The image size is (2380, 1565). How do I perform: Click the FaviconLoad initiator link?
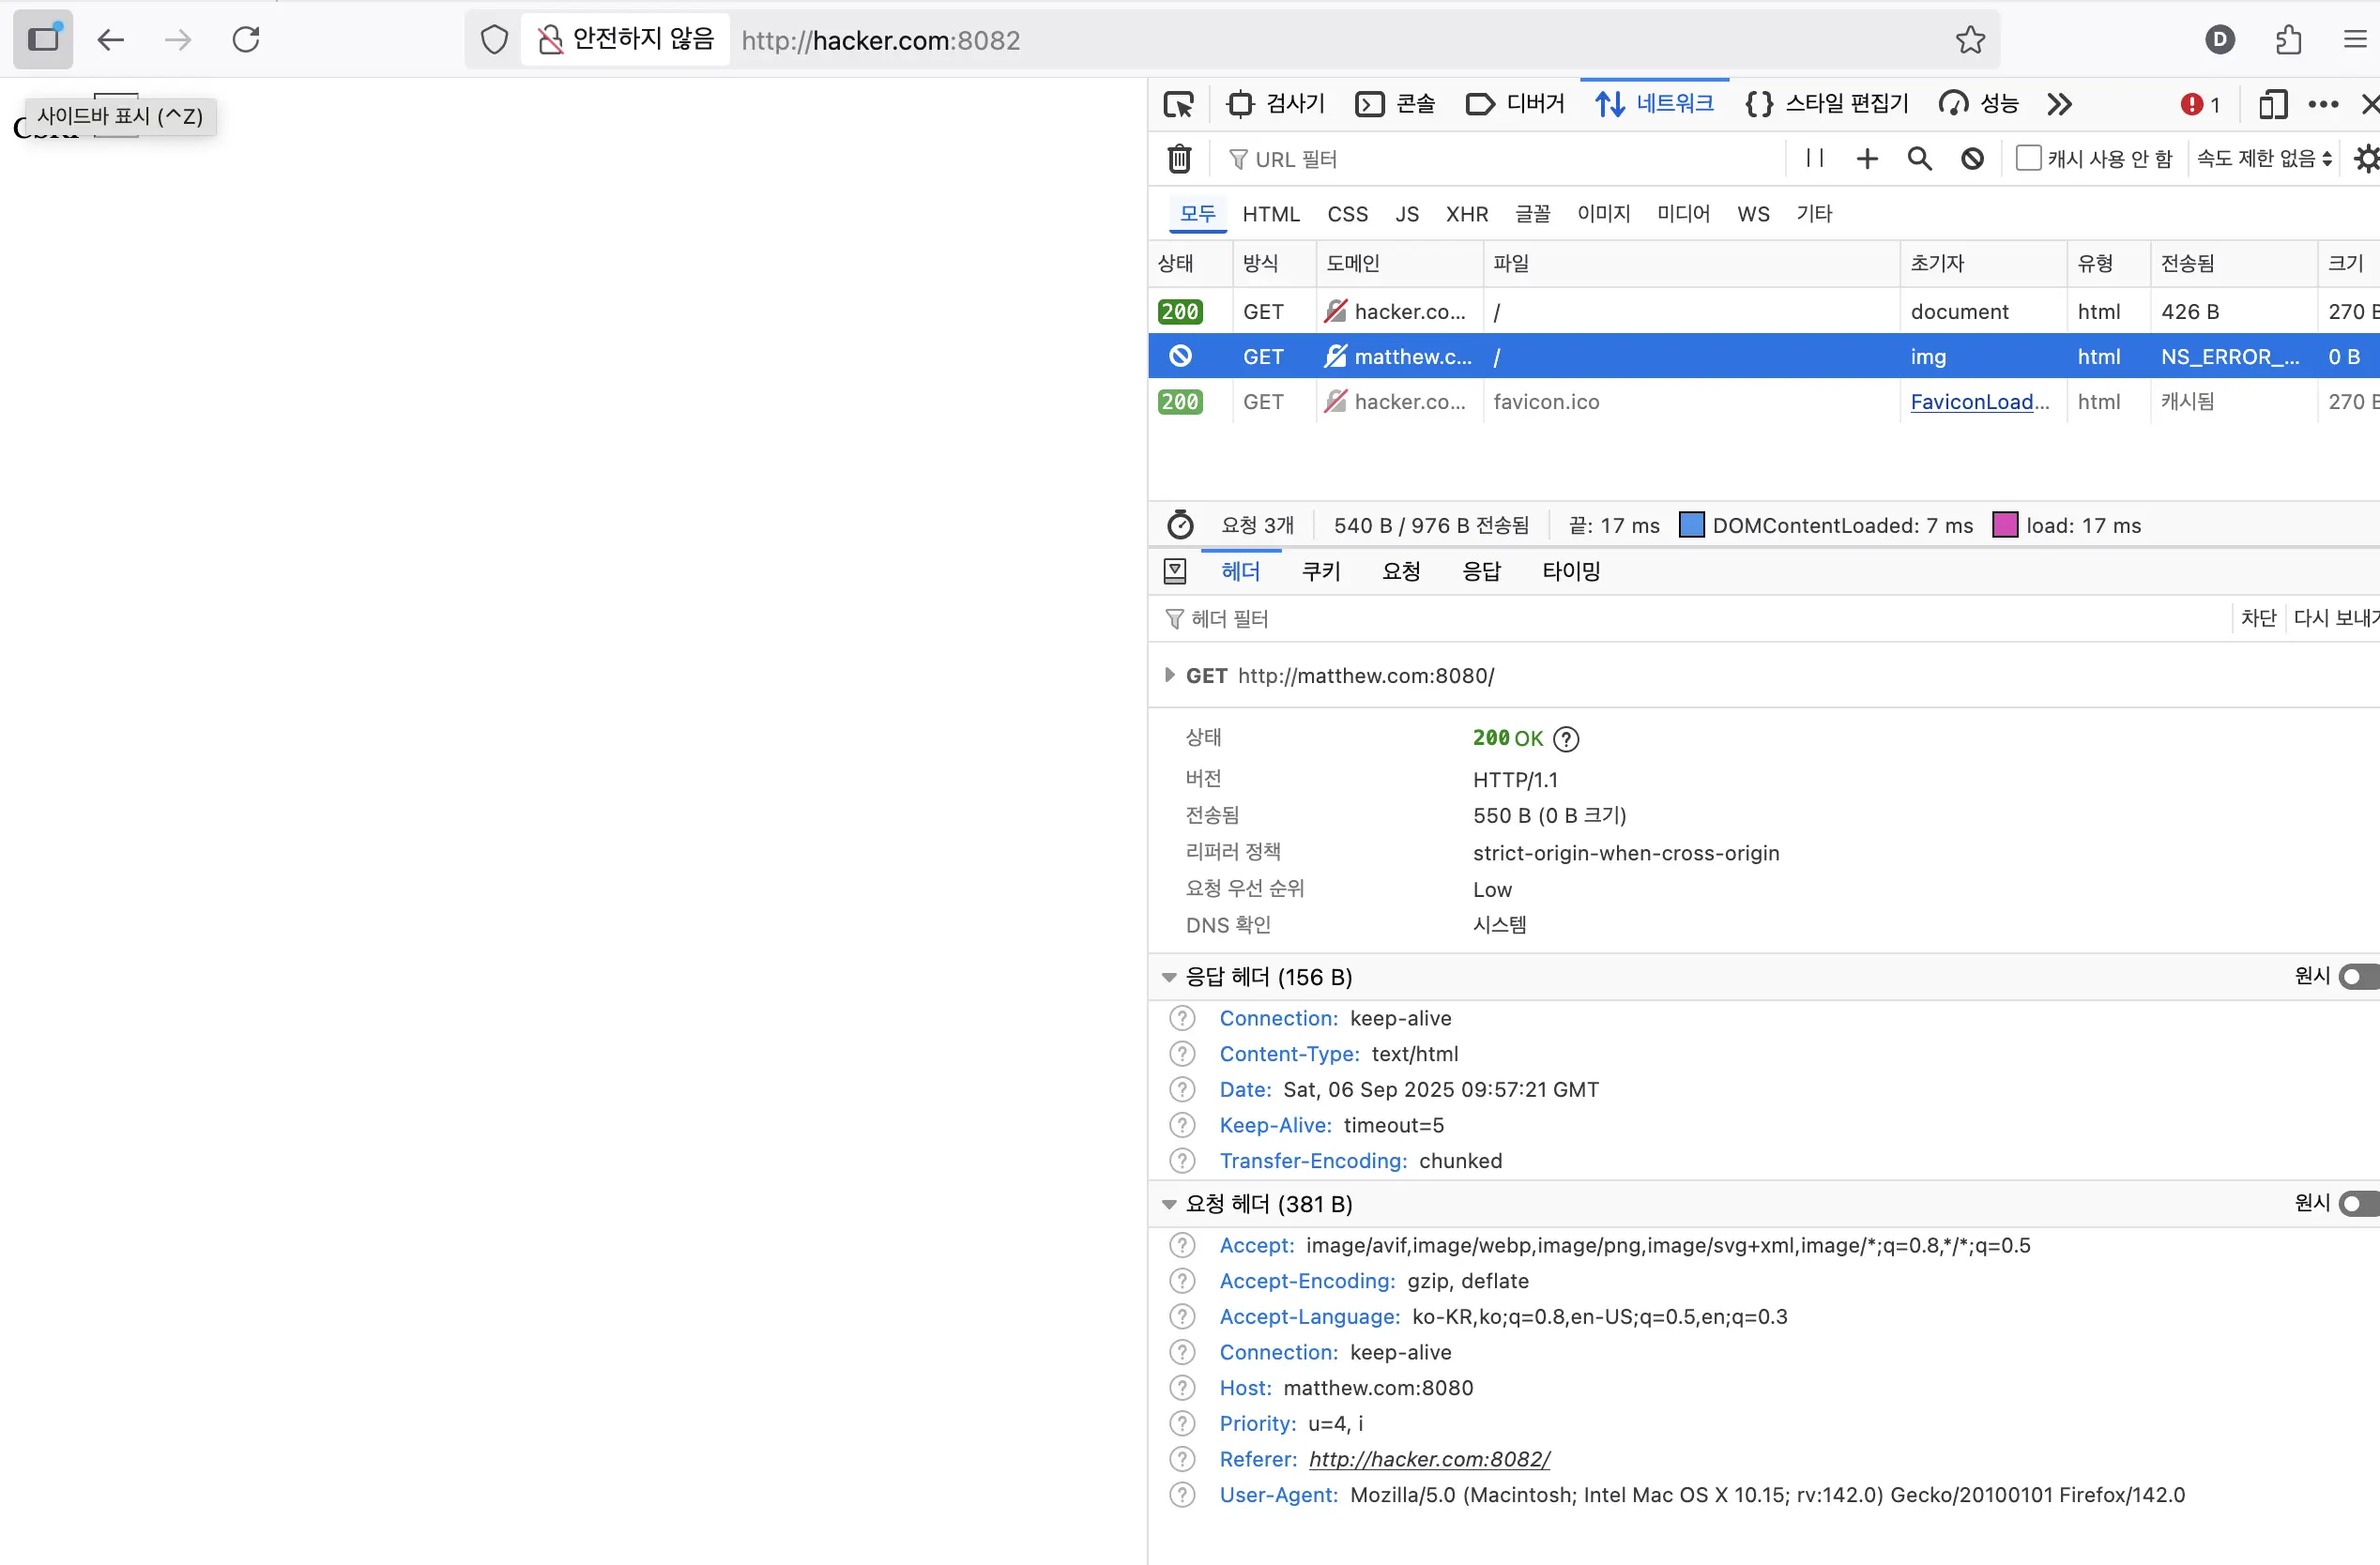1978,402
